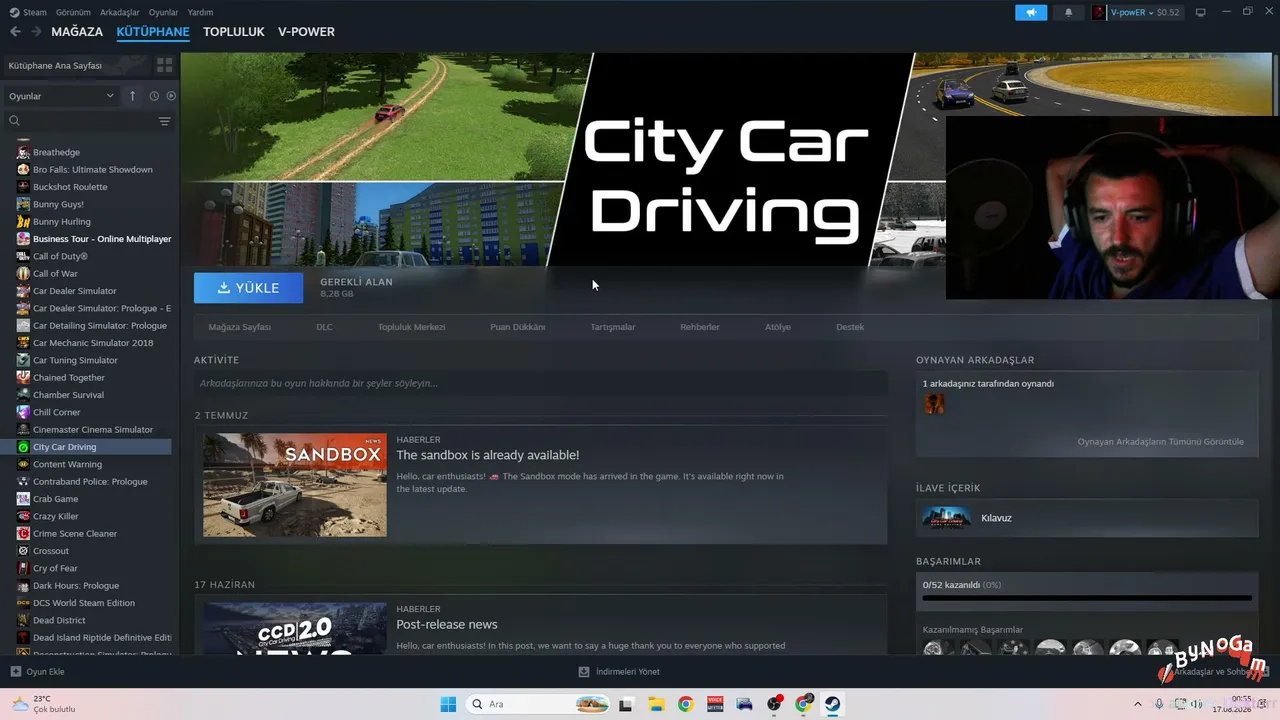Open 'The sandbox is already available!' news
Image resolution: width=1280 pixels, height=720 pixels.
(488, 455)
